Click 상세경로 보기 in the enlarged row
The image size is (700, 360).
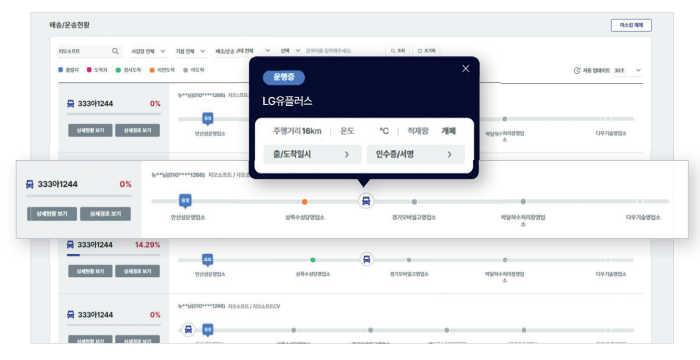[x=105, y=214]
